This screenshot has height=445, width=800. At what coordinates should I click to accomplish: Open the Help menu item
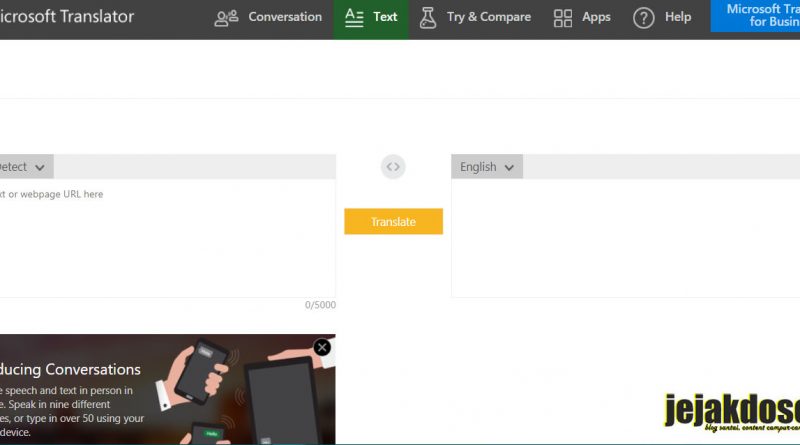[662, 17]
